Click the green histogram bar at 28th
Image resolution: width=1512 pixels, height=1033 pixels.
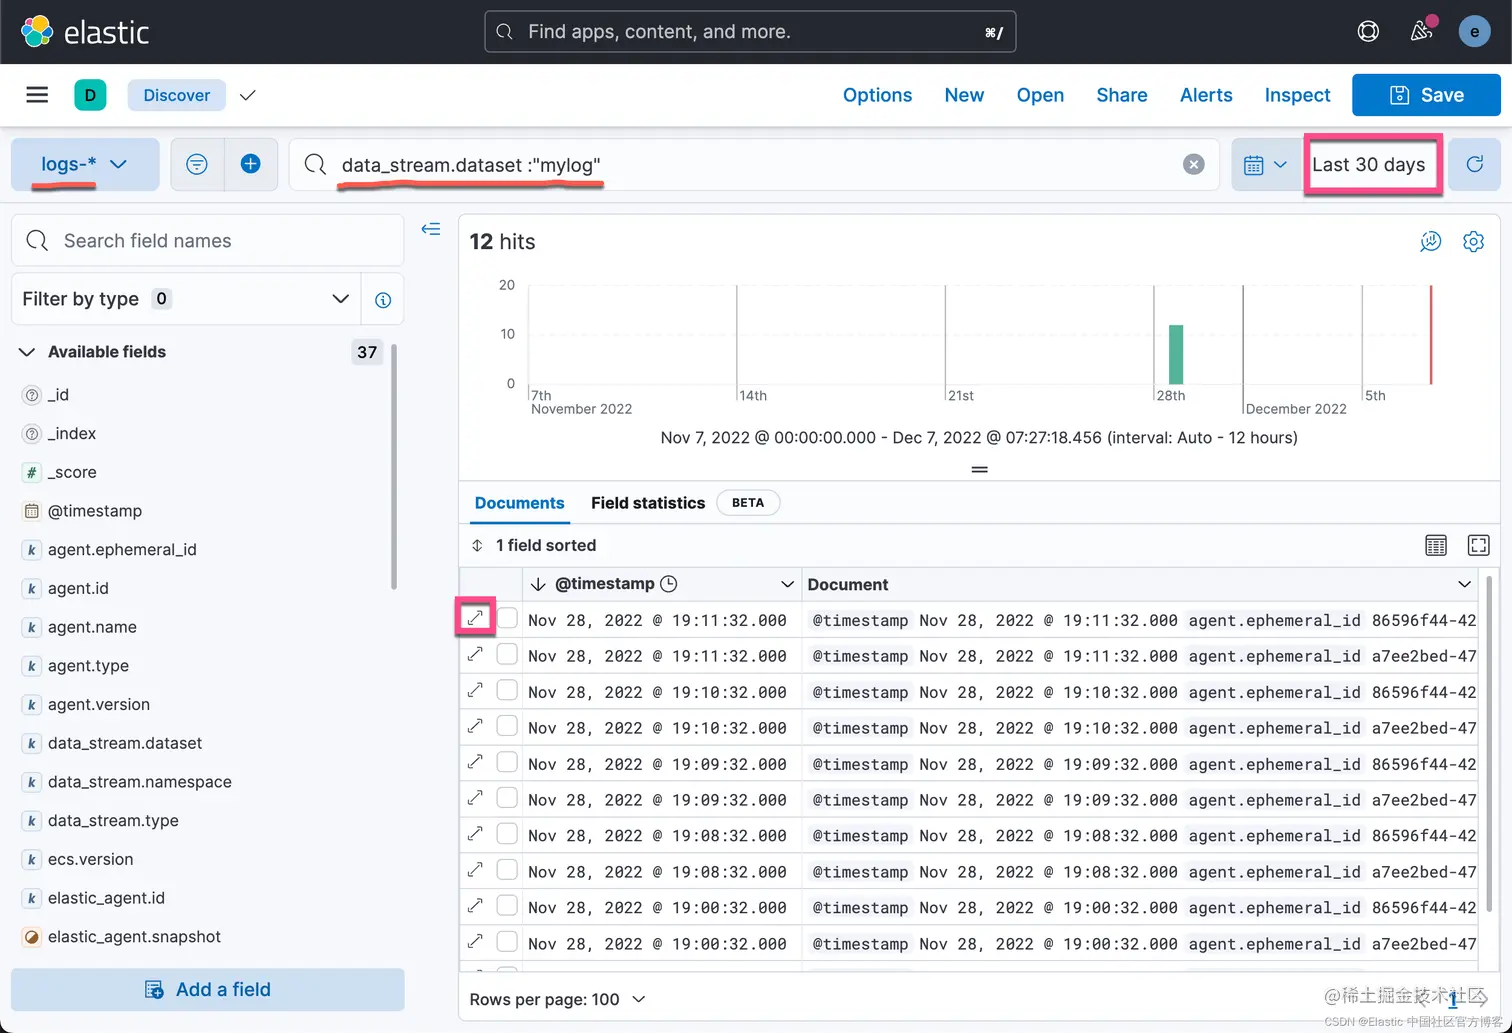pyautogui.click(x=1176, y=354)
